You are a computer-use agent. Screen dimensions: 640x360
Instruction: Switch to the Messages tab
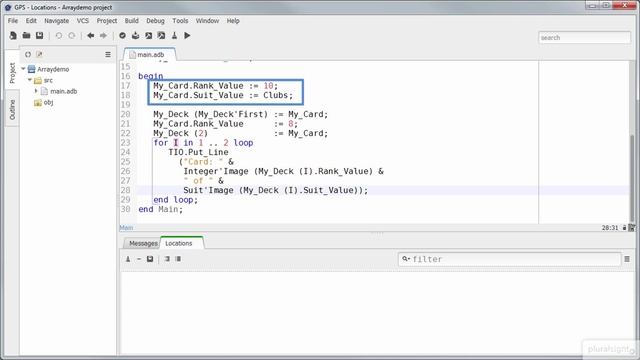[142, 243]
